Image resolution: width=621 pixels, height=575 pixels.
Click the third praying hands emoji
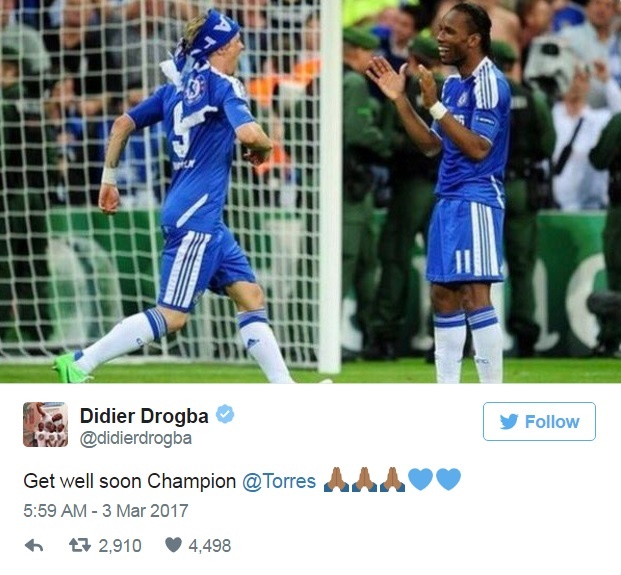coord(392,480)
